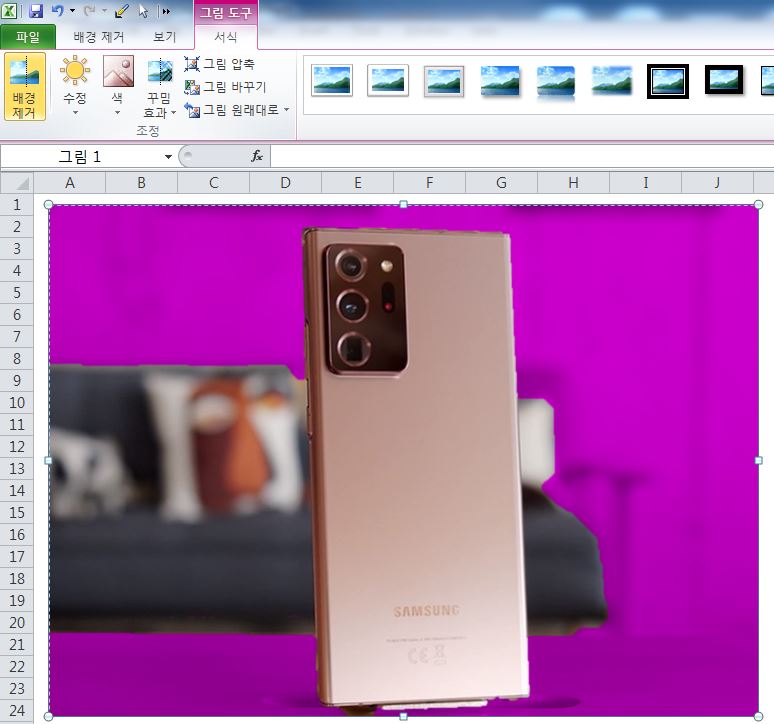Apply the first simple frame picture style
This screenshot has height=724, width=774.
tap(332, 80)
